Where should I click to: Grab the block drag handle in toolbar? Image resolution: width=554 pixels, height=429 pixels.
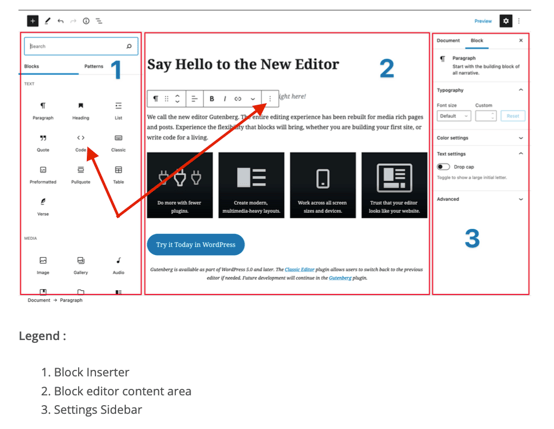point(166,99)
